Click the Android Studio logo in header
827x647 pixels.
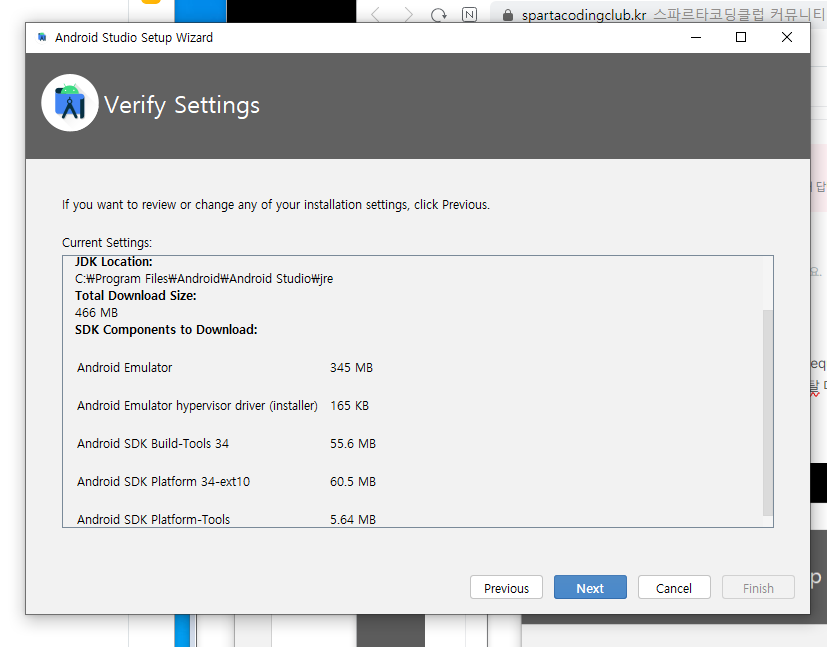coord(70,103)
